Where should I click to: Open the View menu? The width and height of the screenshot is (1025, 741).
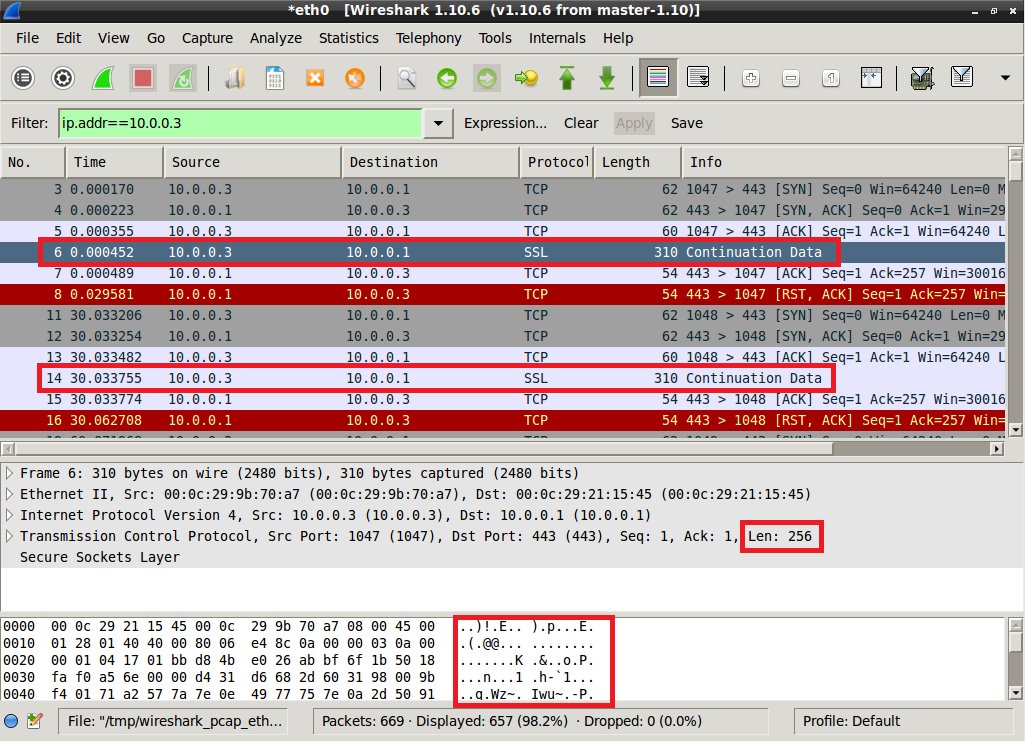[x=114, y=38]
